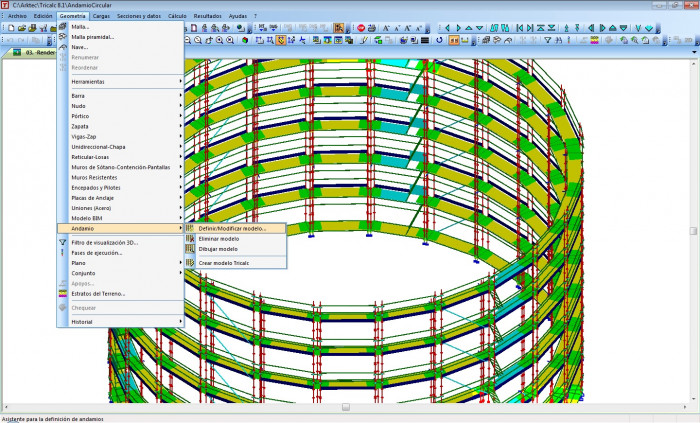700x423 pixels.
Task: Expand the Placas de Anclaje submenu
Action: [121, 198]
